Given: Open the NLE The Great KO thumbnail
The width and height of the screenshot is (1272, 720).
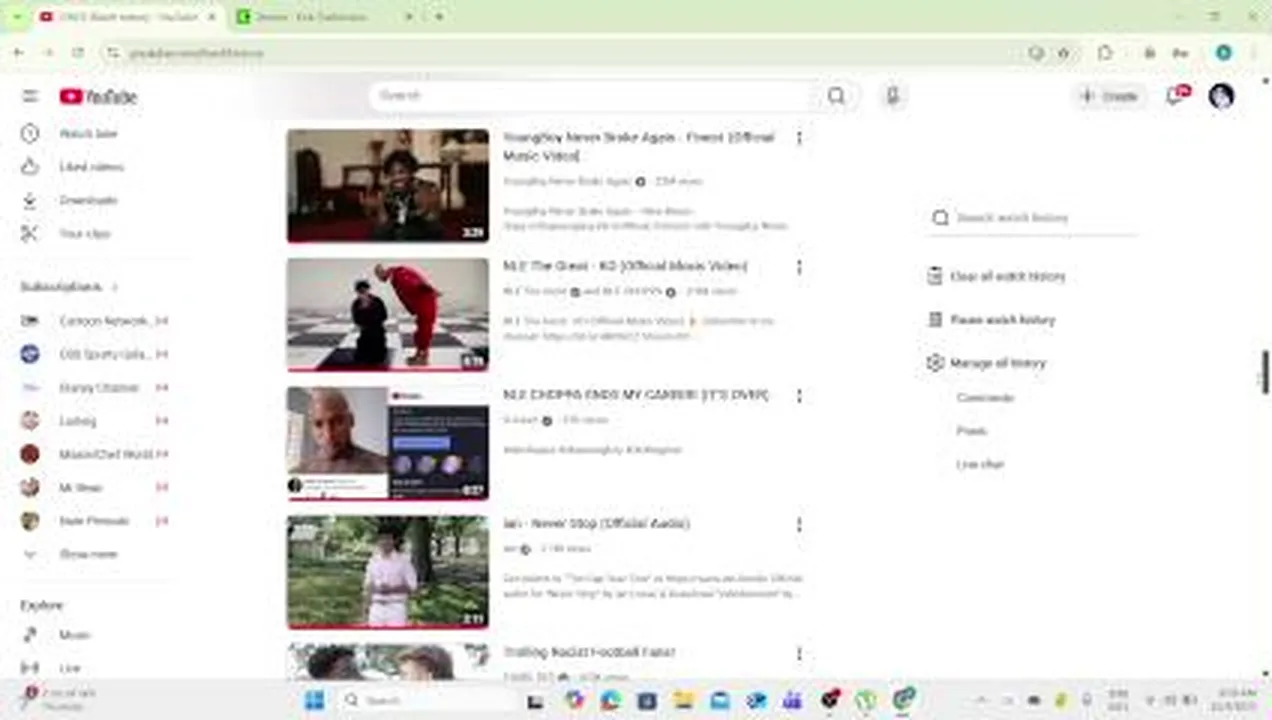Looking at the screenshot, I should tap(388, 315).
